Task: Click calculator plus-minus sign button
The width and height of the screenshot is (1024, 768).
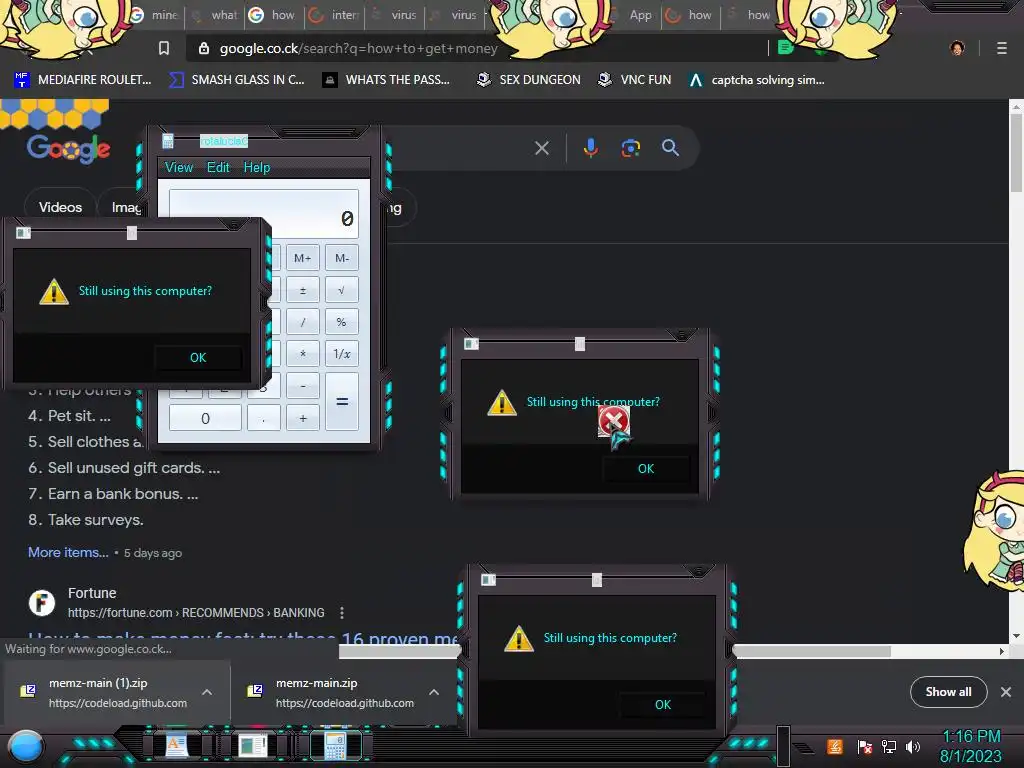Action: tap(302, 290)
